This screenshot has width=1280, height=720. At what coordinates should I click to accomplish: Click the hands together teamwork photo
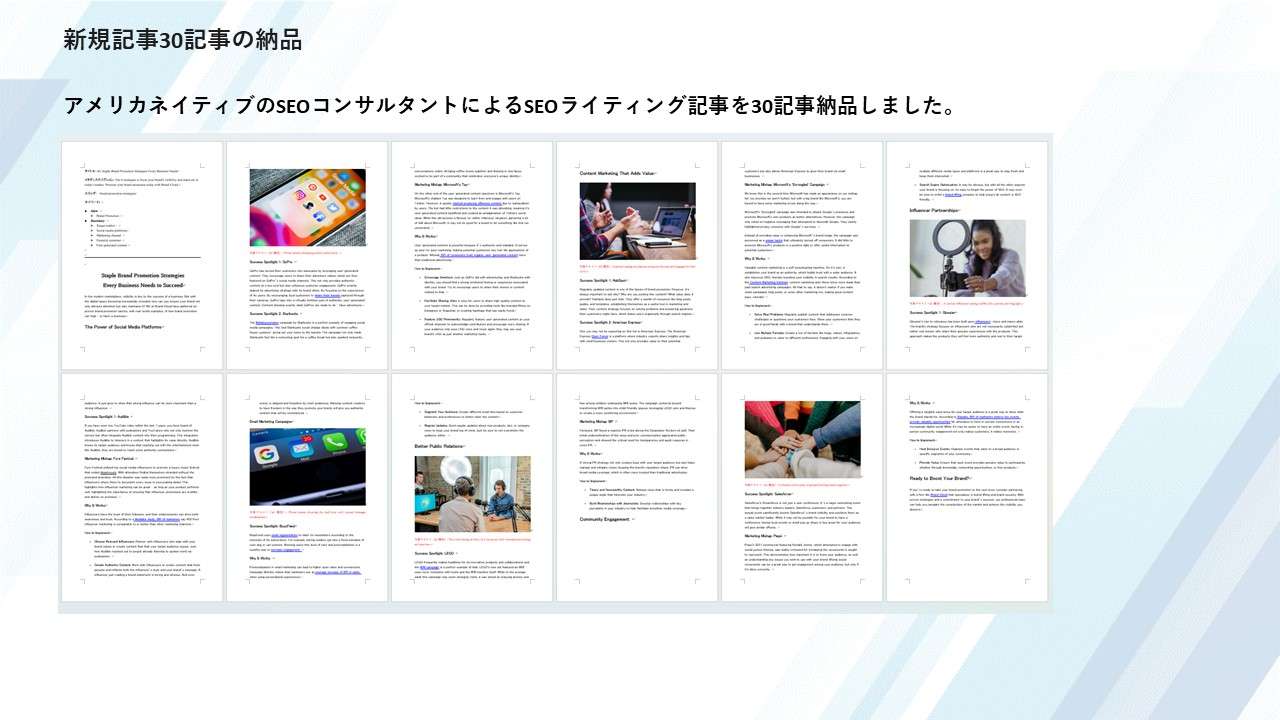(x=803, y=441)
